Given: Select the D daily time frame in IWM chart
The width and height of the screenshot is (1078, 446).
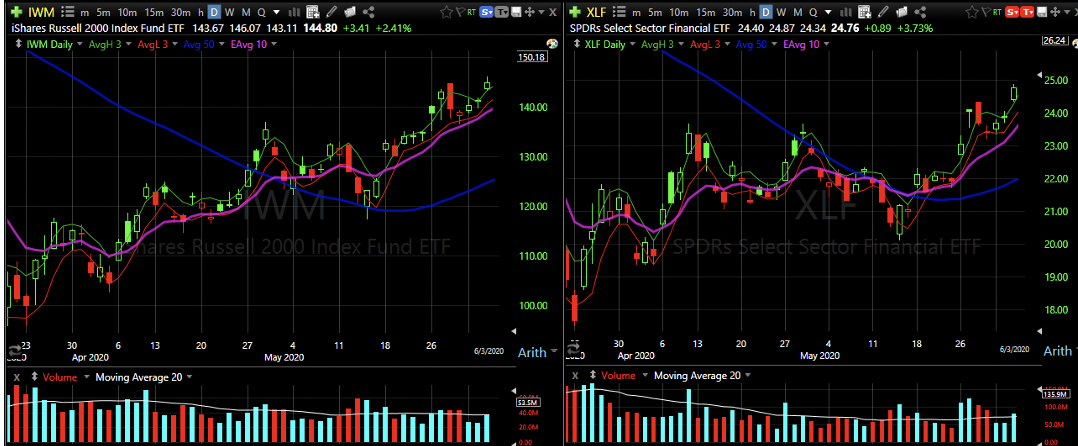Looking at the screenshot, I should click(214, 12).
